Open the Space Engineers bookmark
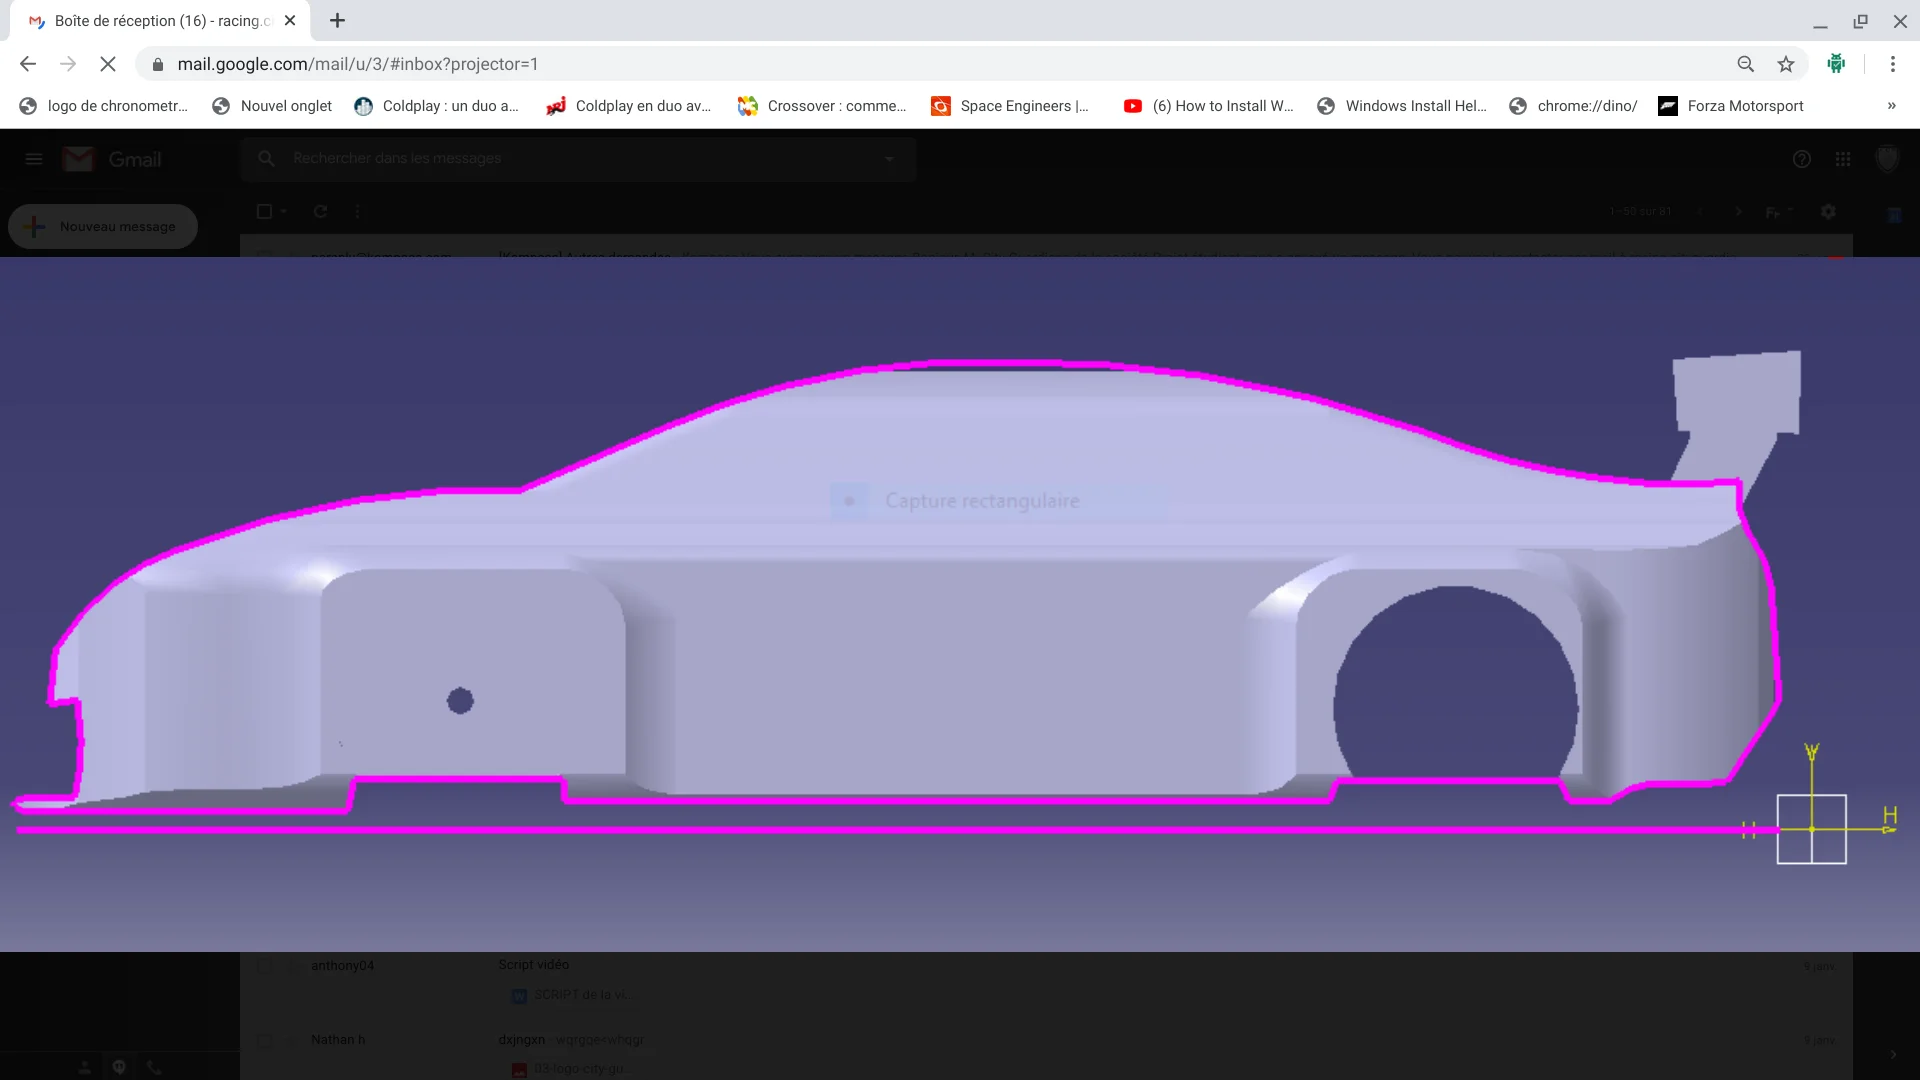 [1010, 106]
